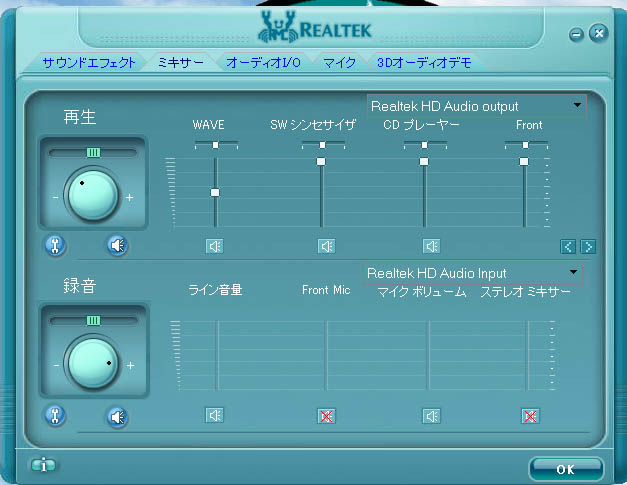Open the playback wrench settings icon
Viewport: 627px width, 485px height.
pyautogui.click(x=55, y=245)
